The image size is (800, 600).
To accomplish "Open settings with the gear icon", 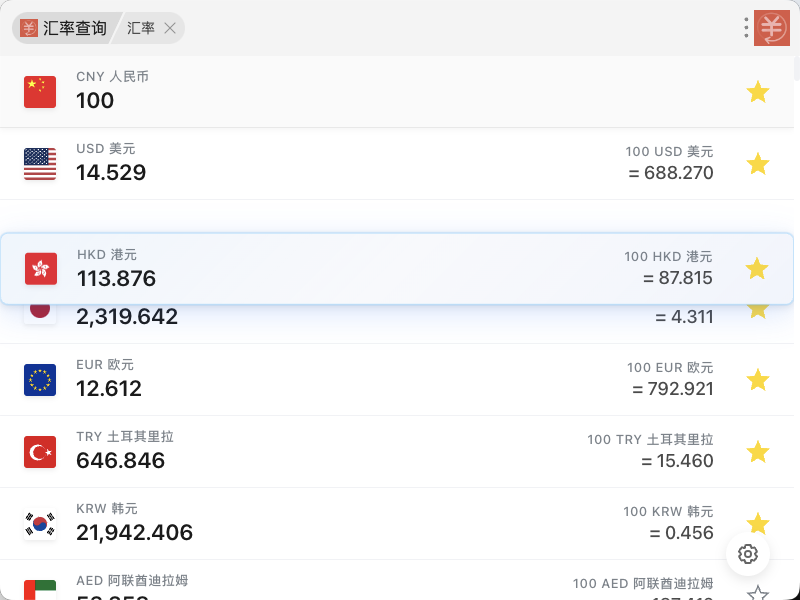I will coord(748,554).
